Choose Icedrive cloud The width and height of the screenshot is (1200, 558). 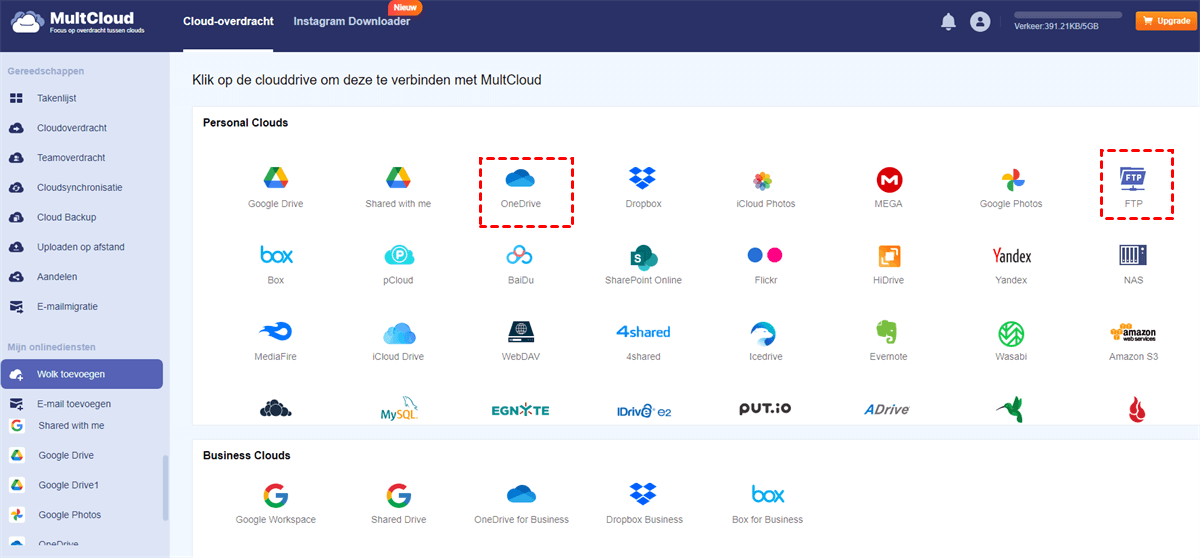click(765, 341)
